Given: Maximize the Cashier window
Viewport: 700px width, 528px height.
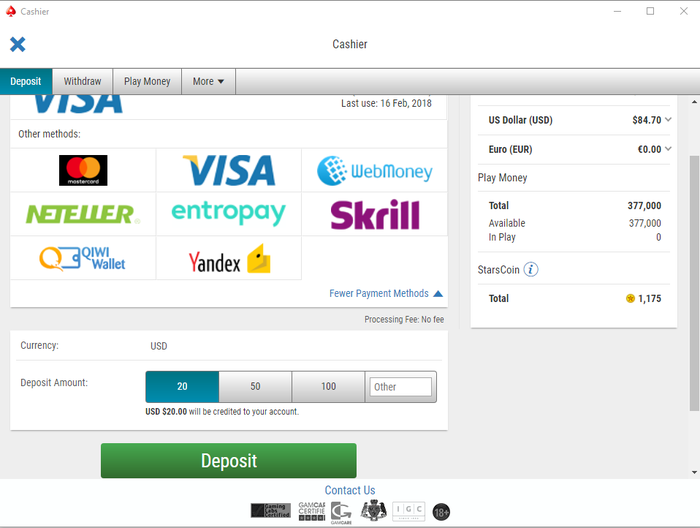Looking at the screenshot, I should (650, 11).
